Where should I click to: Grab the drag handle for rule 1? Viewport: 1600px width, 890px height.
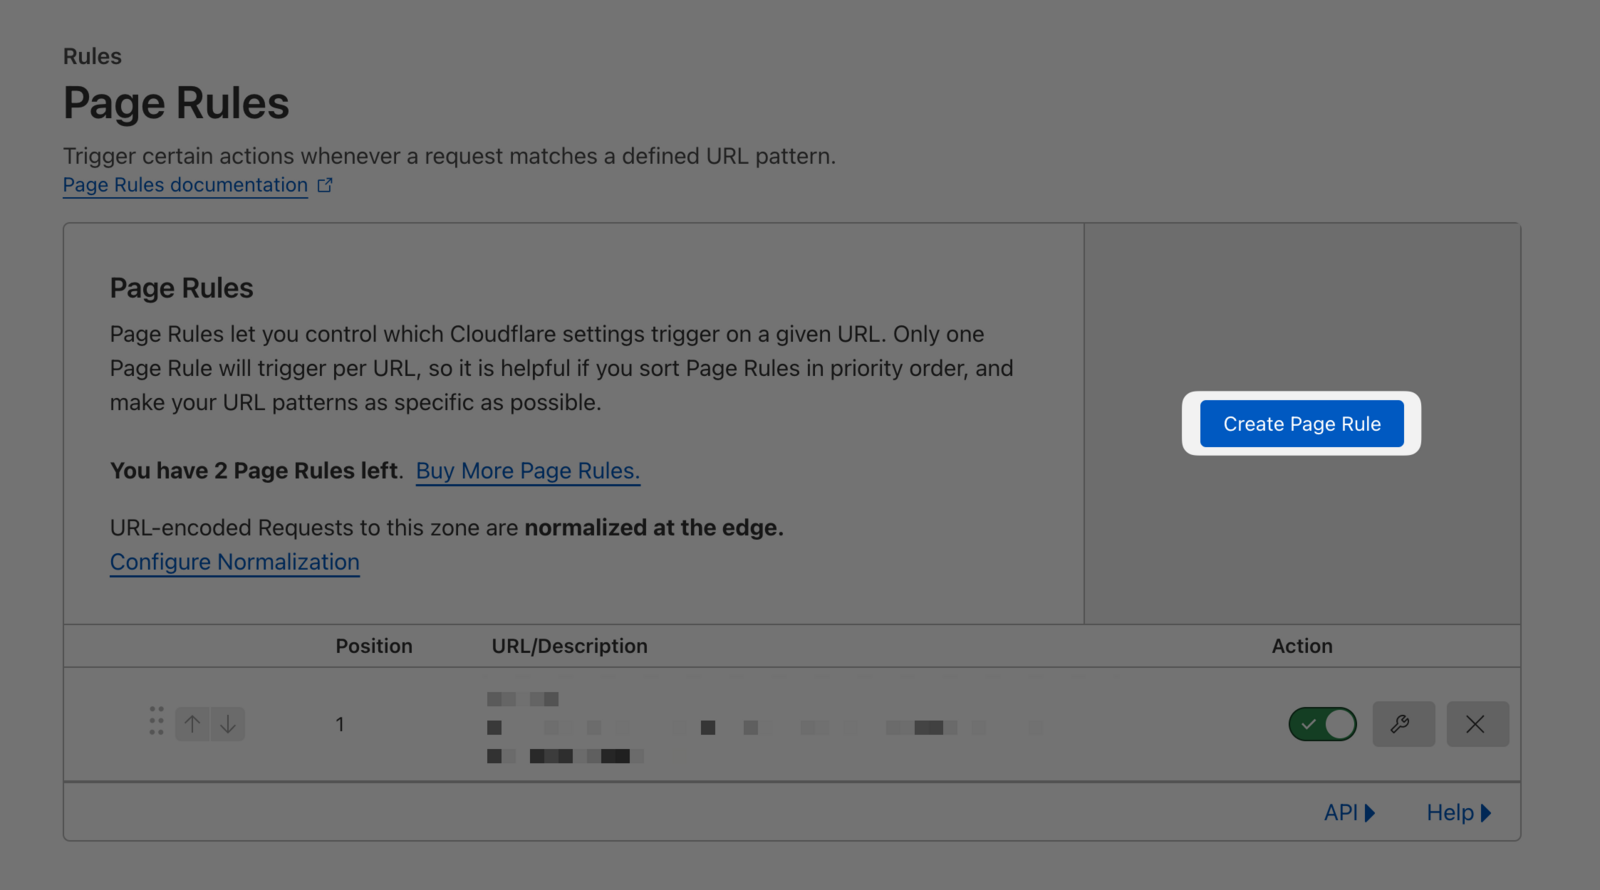coord(156,721)
